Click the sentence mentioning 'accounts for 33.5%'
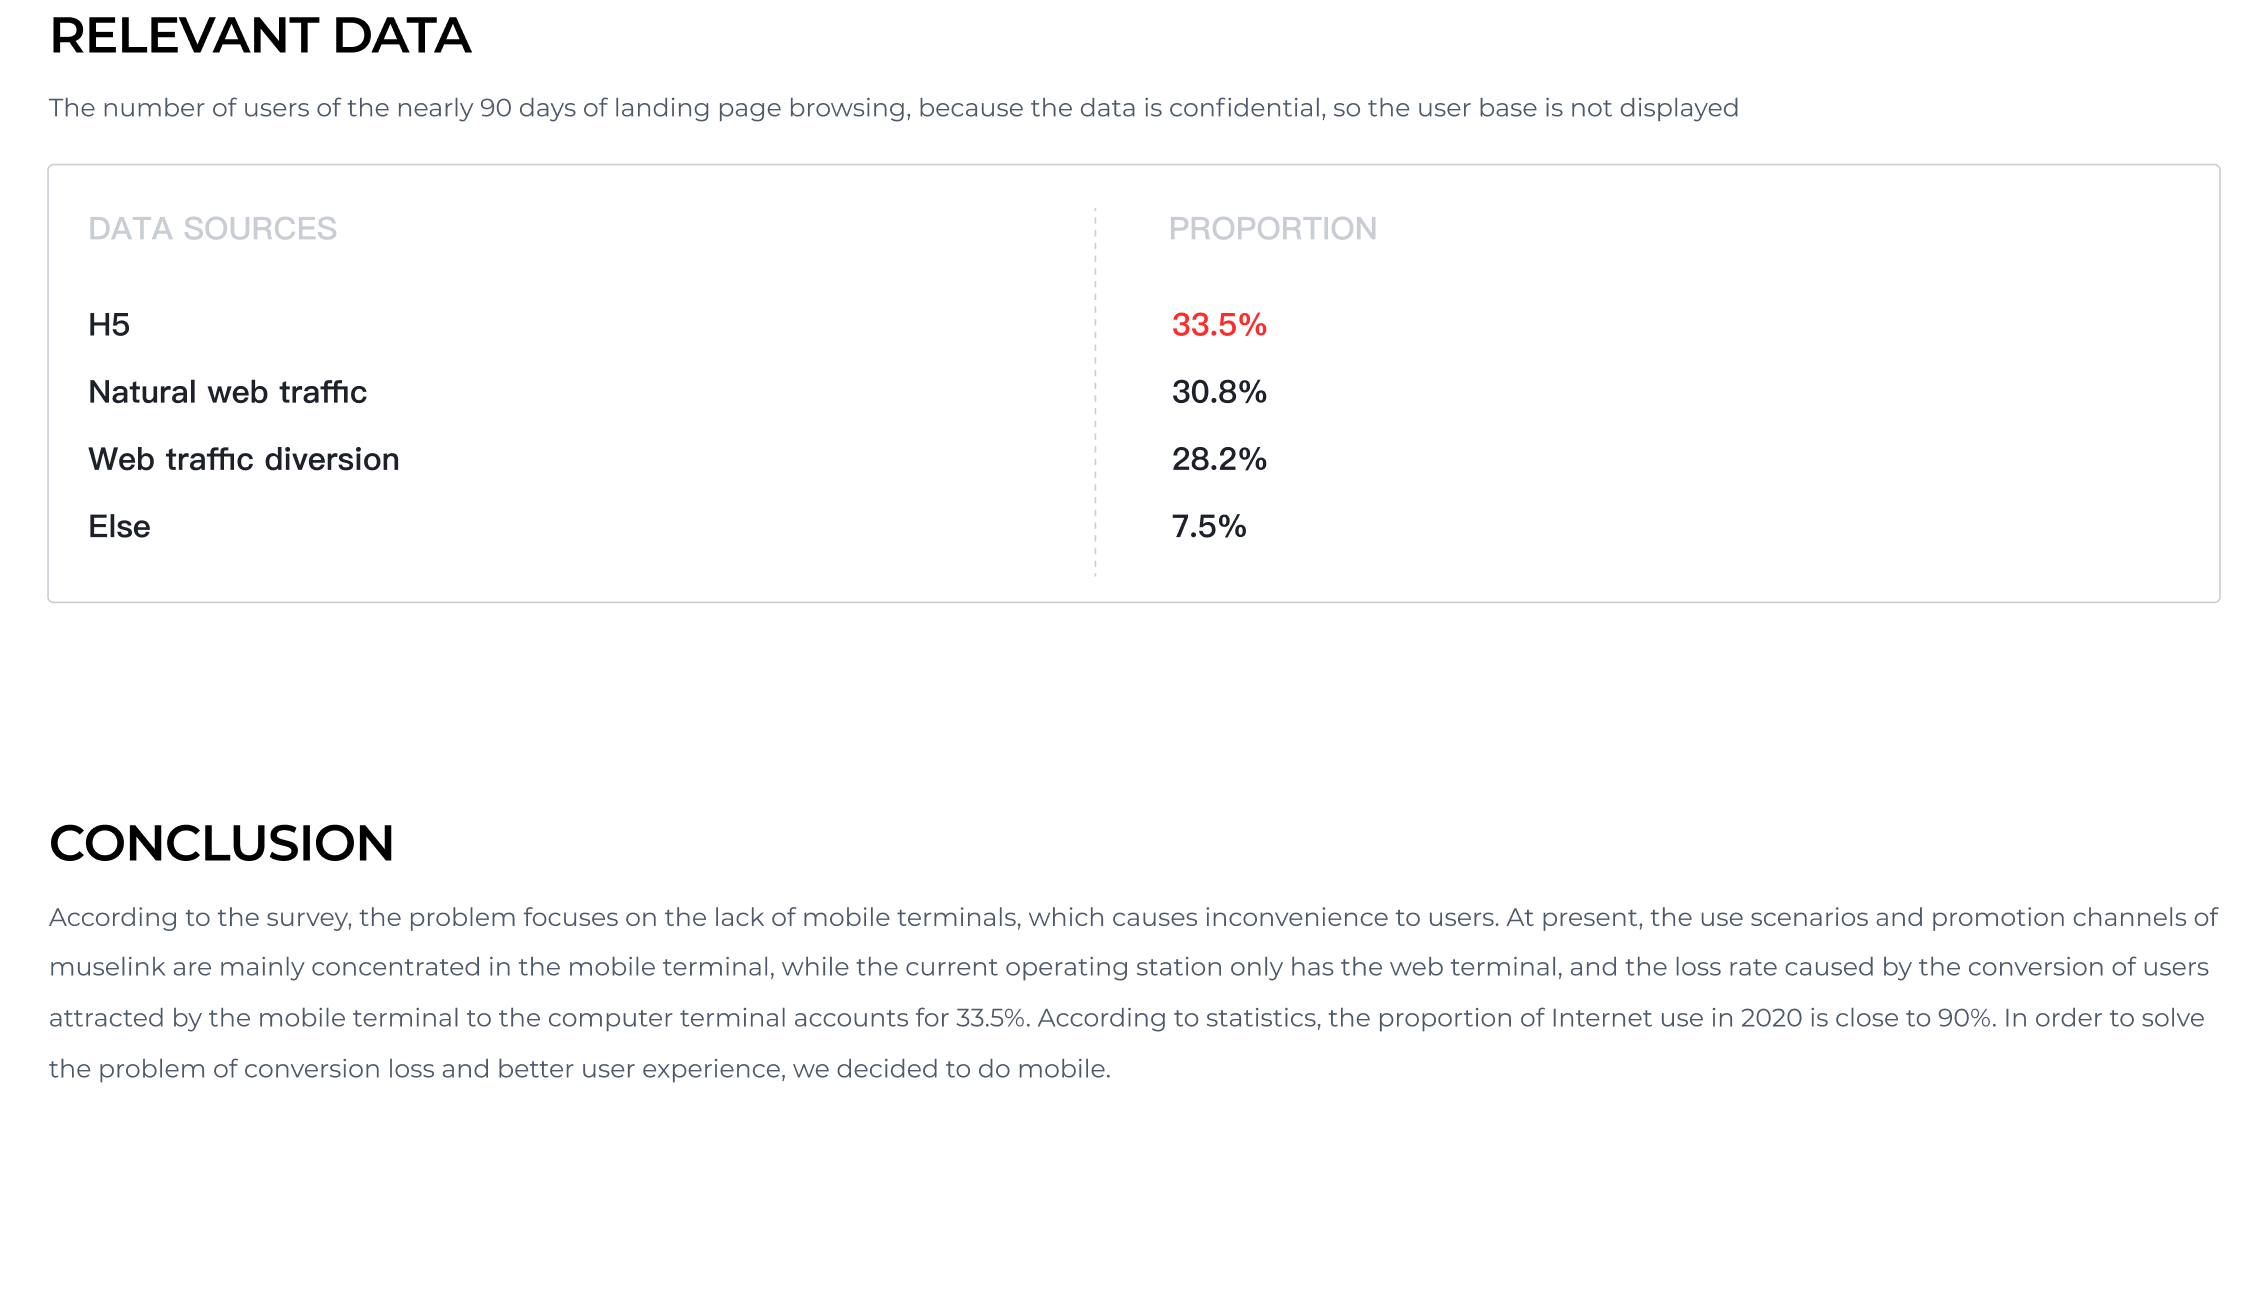 point(538,1018)
